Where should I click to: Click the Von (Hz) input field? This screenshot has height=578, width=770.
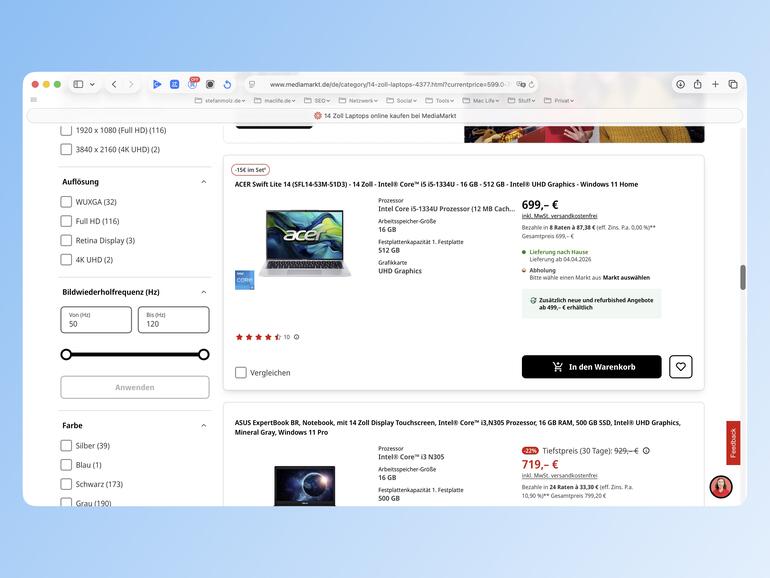[x=96, y=320]
